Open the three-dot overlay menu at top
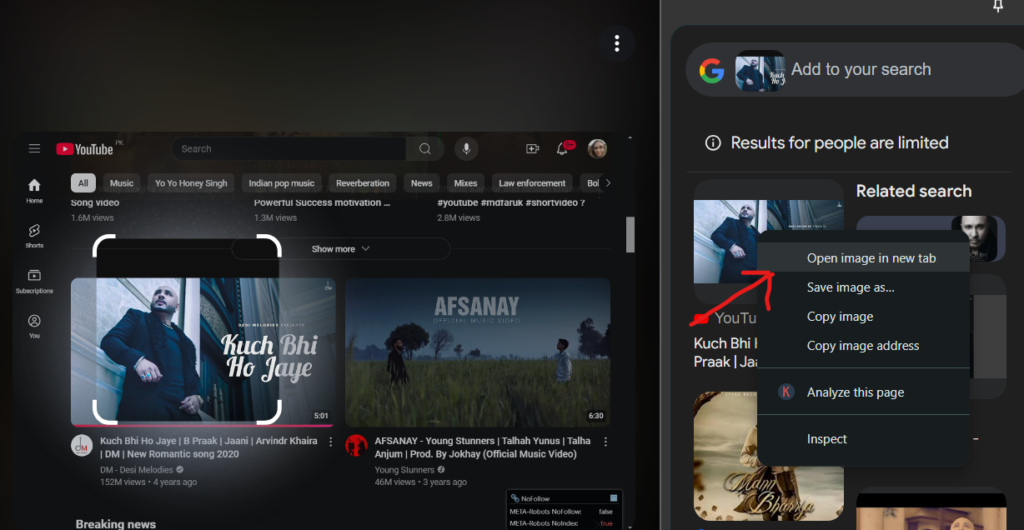Image resolution: width=1024 pixels, height=530 pixels. pos(616,44)
